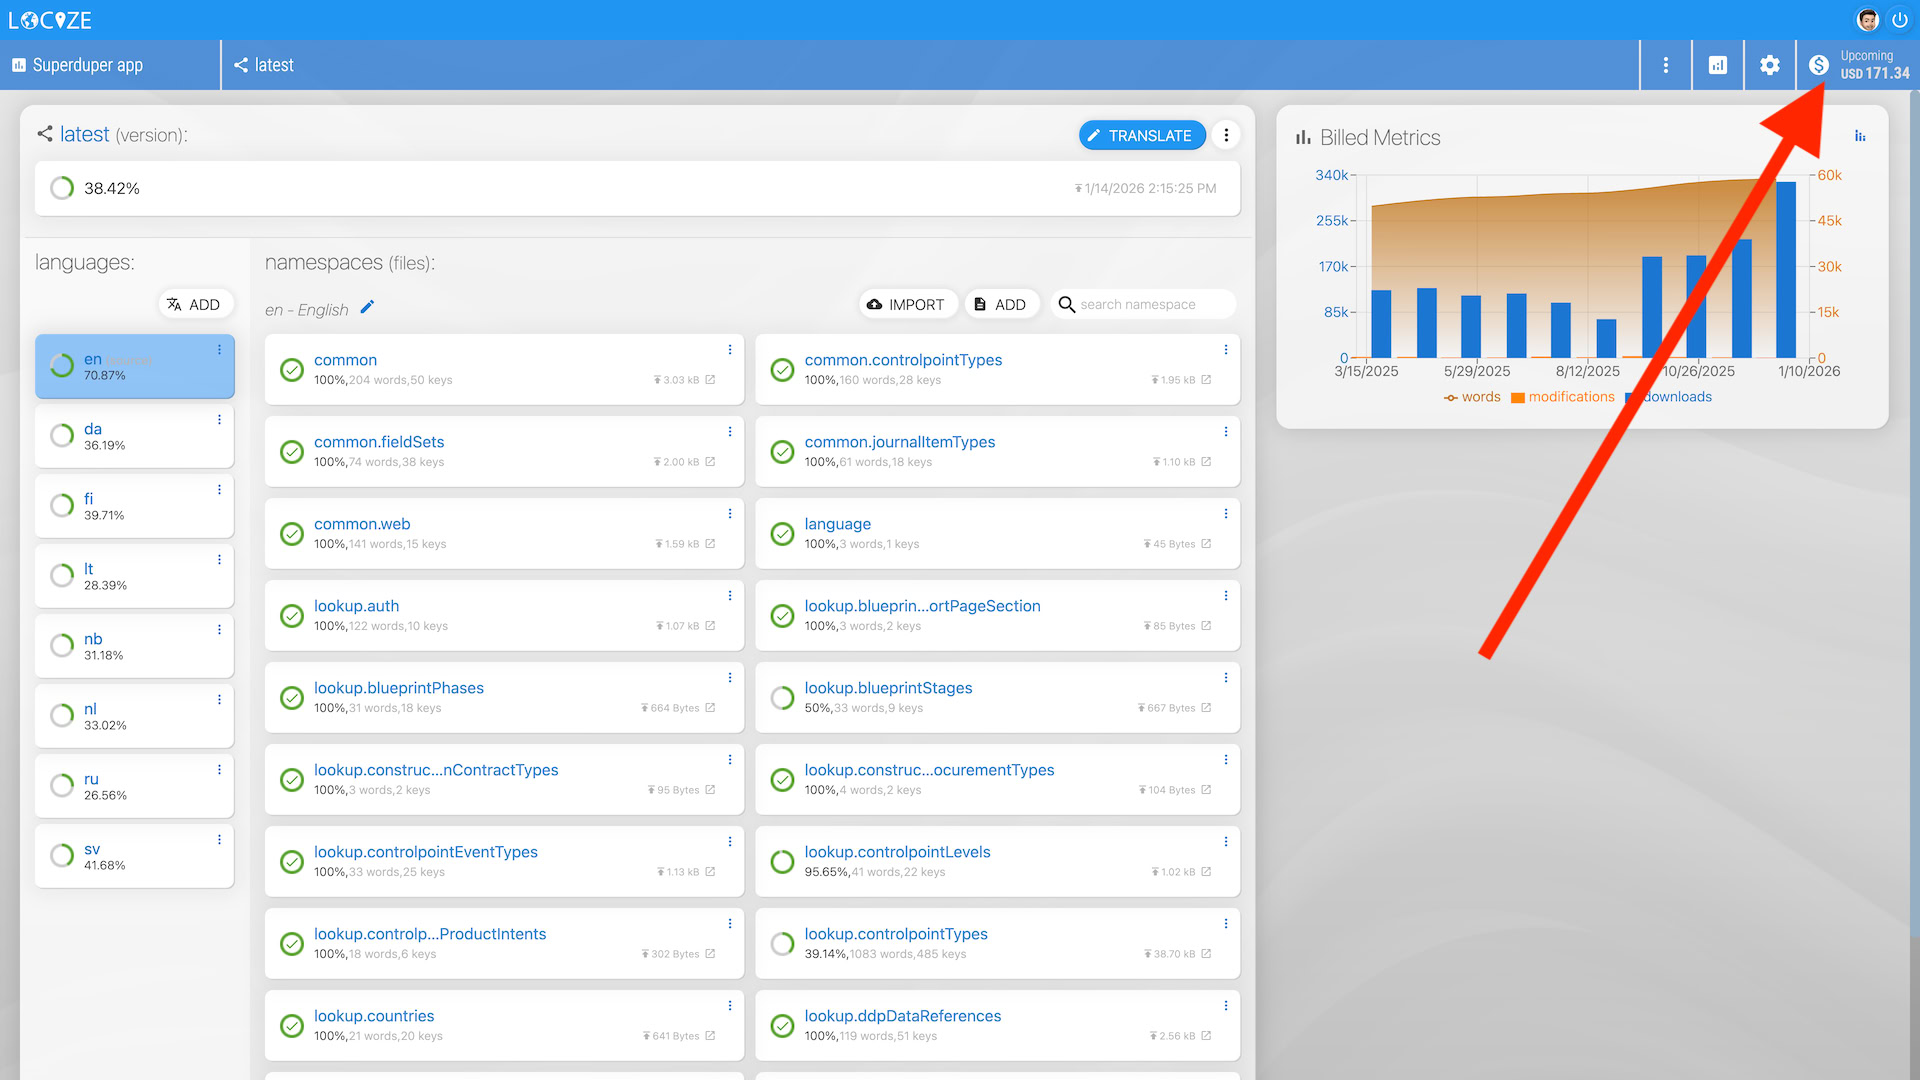The height and width of the screenshot is (1080, 1920).
Task: Open project statistics chart icon
Action: coord(1717,65)
